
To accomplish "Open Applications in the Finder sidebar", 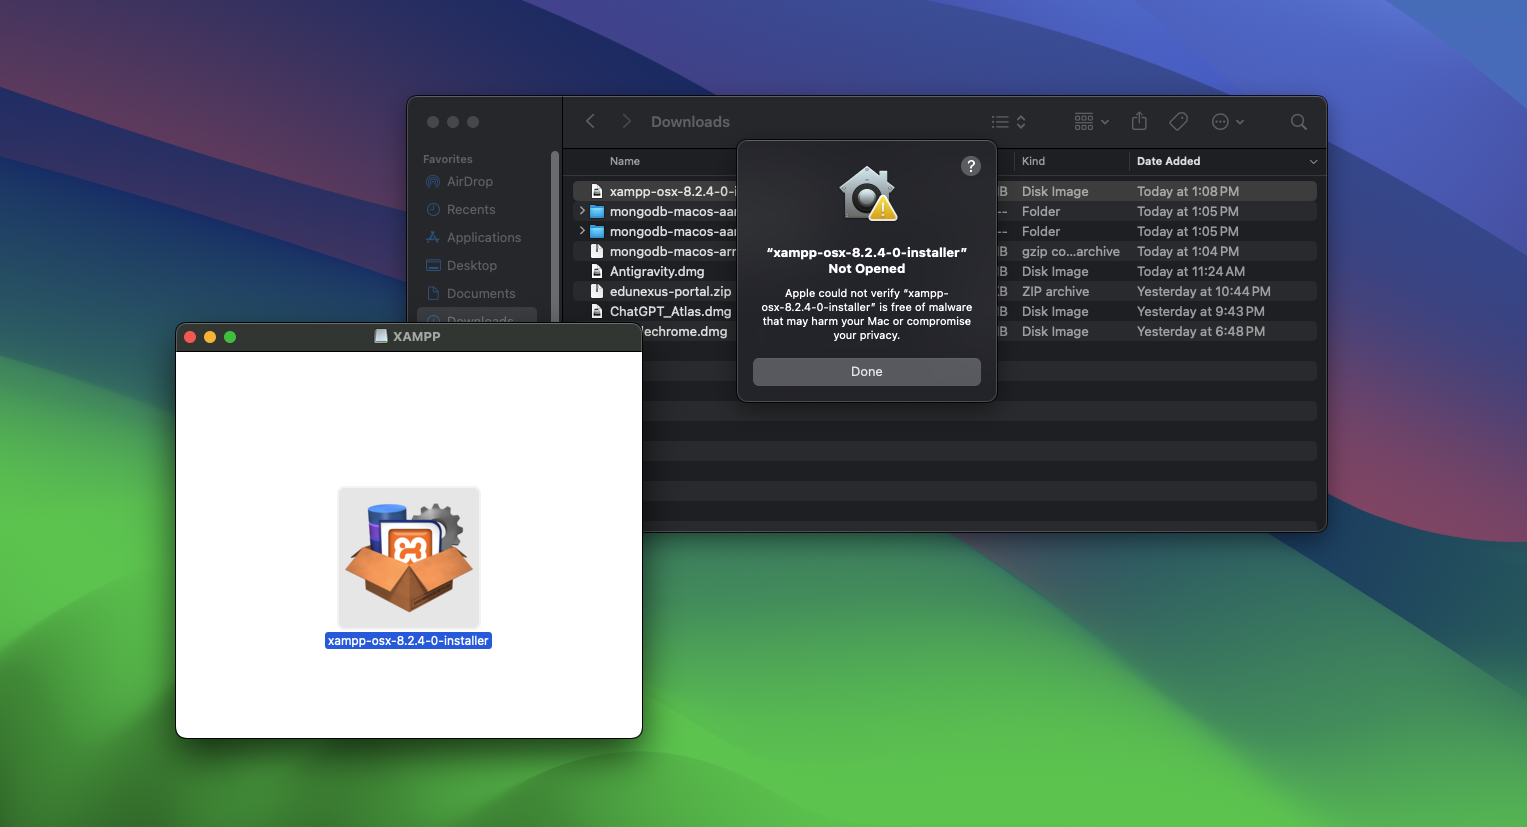I will pyautogui.click(x=483, y=238).
